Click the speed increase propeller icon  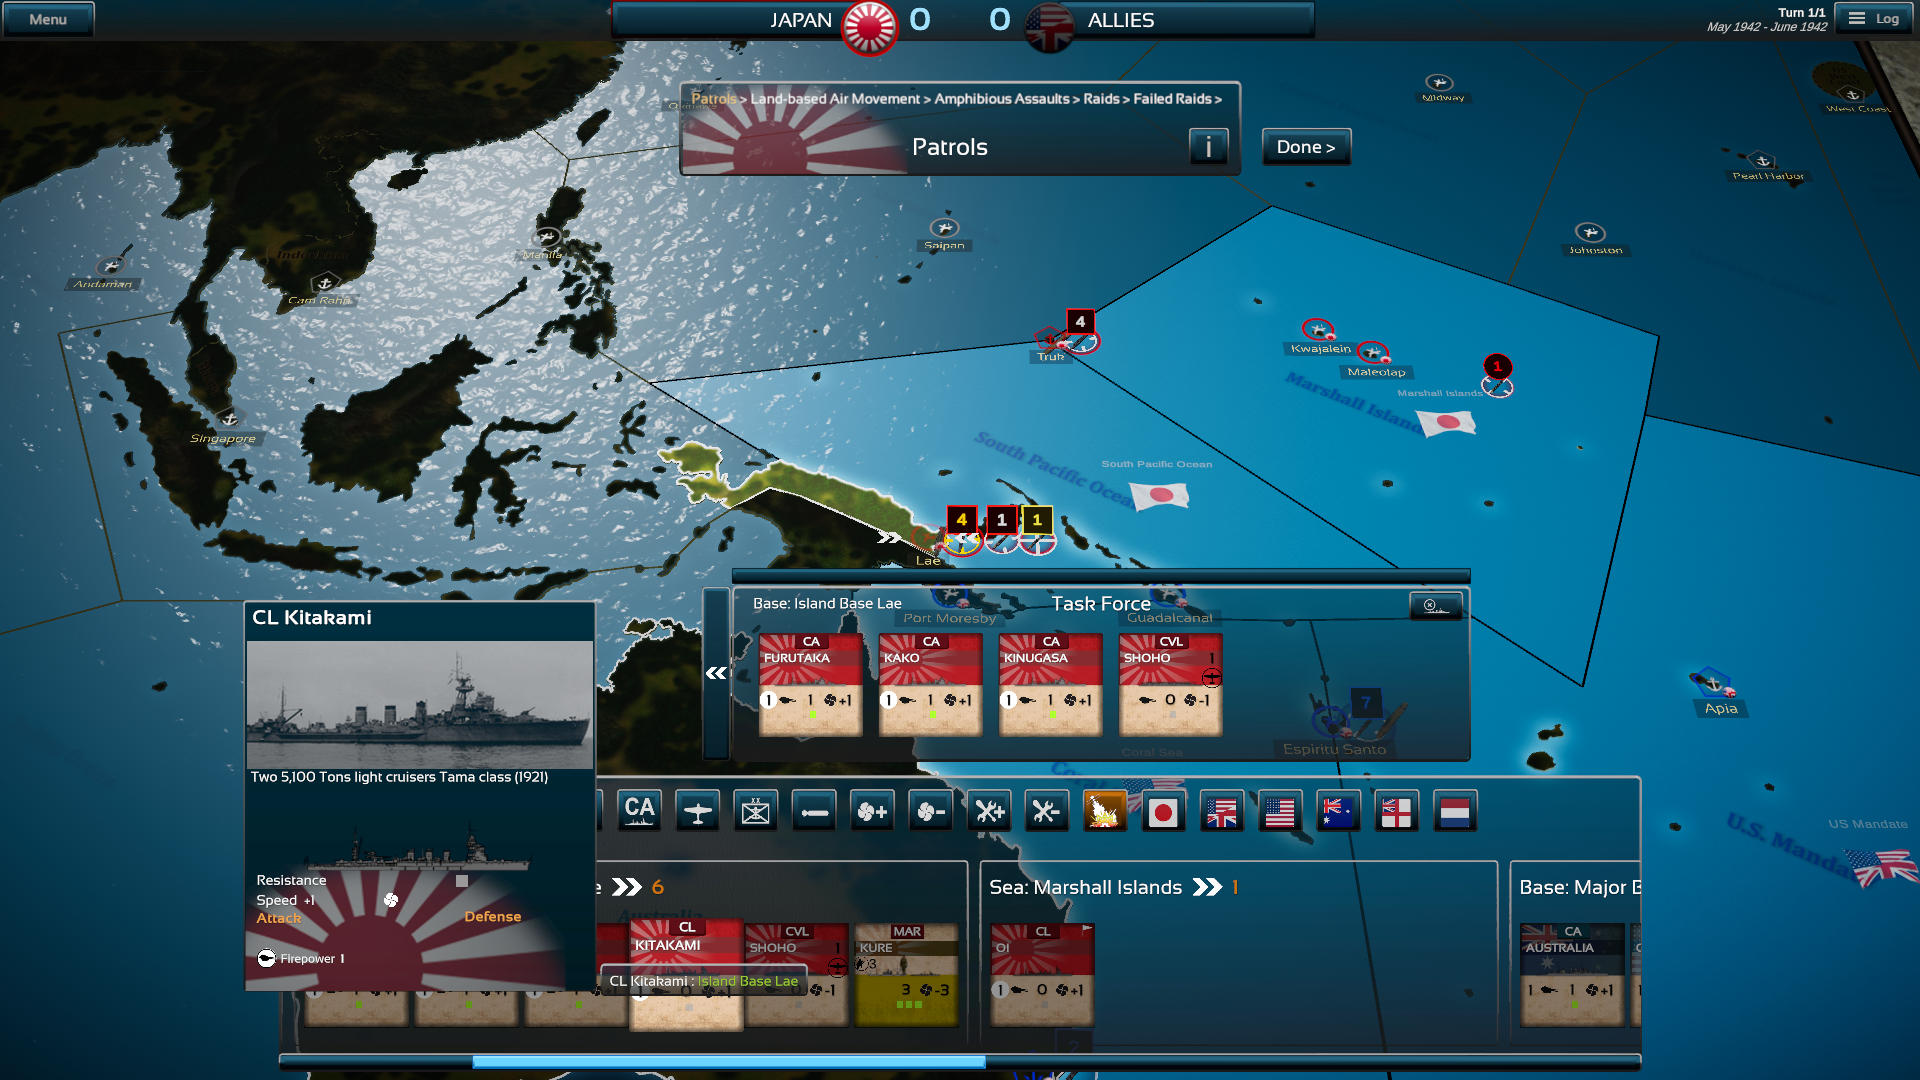pyautogui.click(x=872, y=811)
